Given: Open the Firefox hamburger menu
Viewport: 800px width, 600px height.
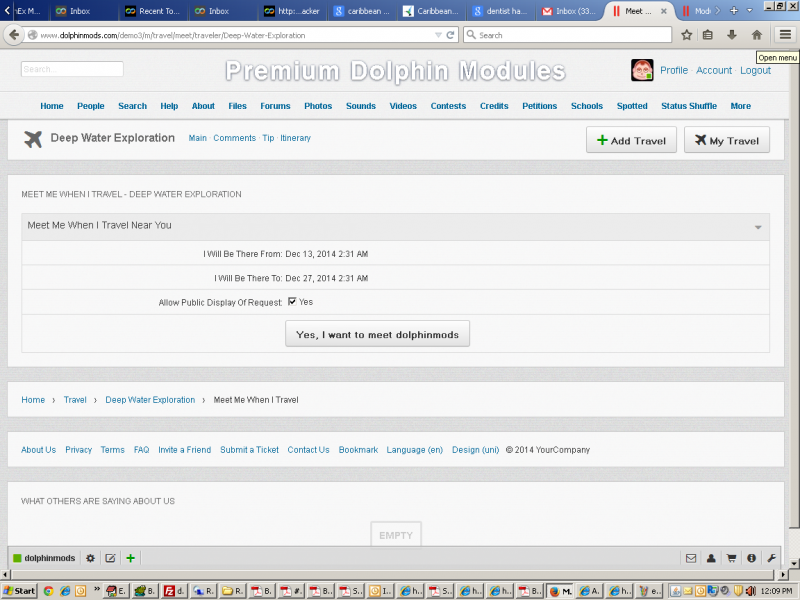Looking at the screenshot, I should tap(785, 35).
